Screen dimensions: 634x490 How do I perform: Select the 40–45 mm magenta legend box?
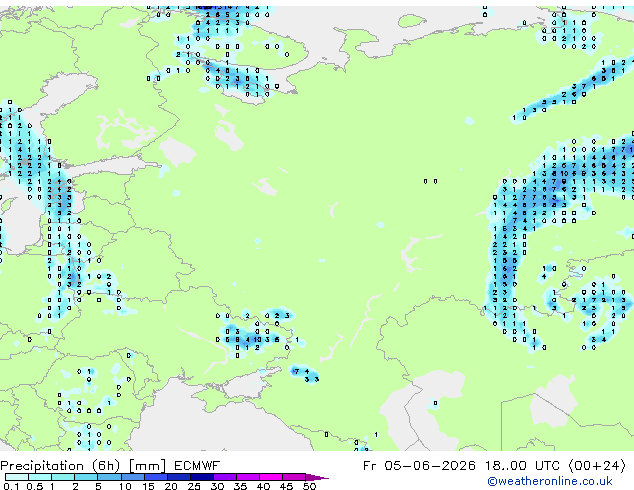click(x=271, y=477)
